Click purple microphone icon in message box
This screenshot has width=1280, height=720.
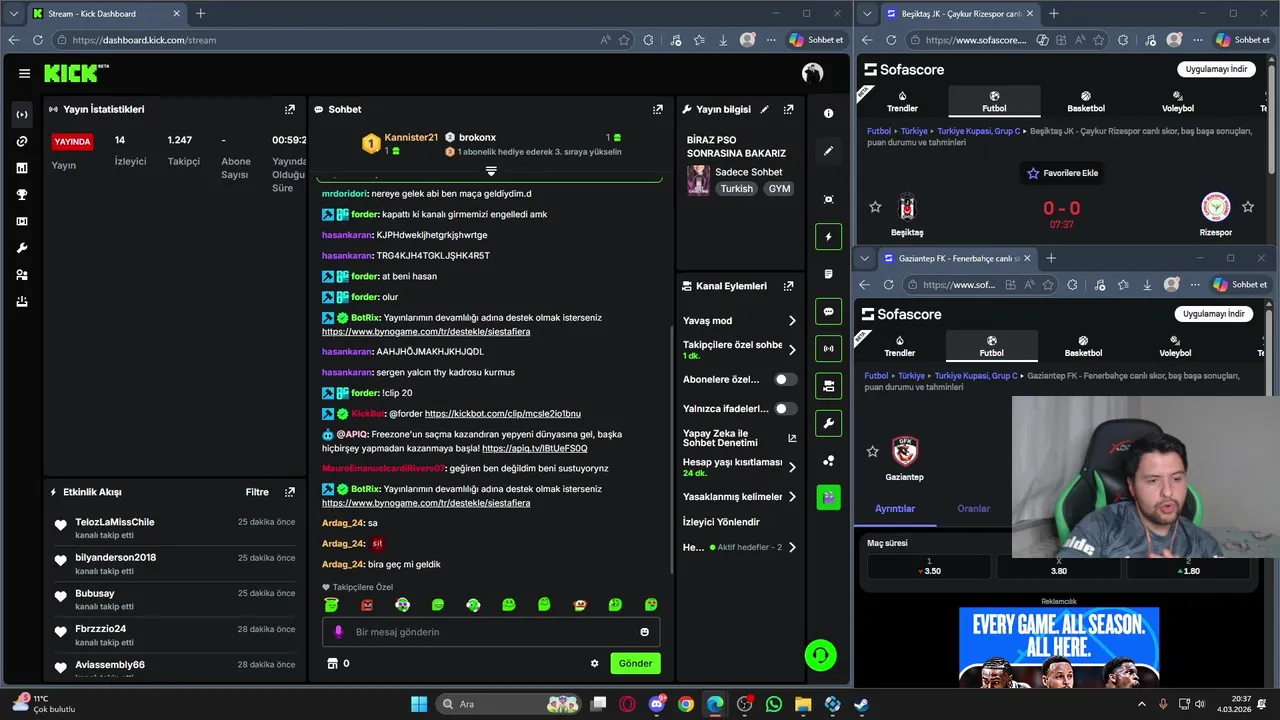point(338,632)
